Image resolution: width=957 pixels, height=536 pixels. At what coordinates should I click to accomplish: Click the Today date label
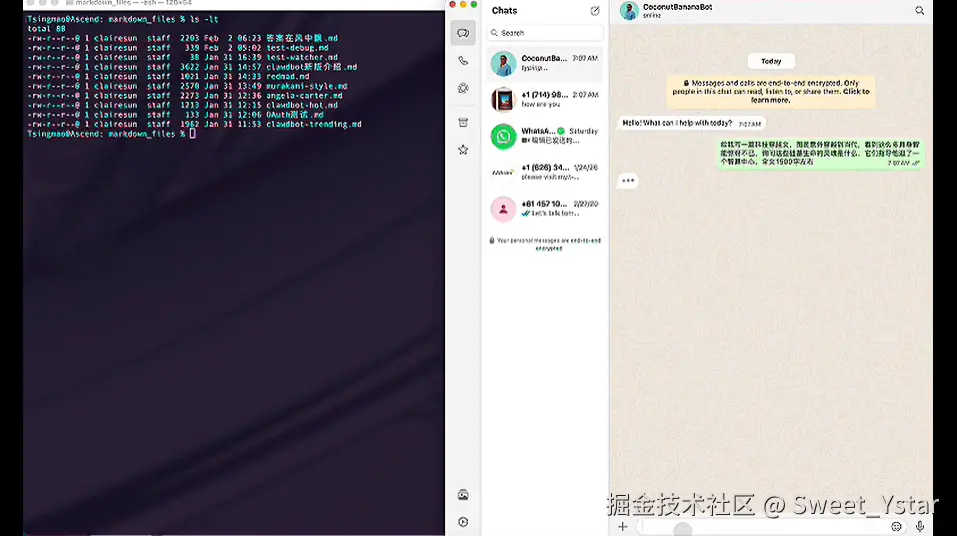[x=771, y=61]
